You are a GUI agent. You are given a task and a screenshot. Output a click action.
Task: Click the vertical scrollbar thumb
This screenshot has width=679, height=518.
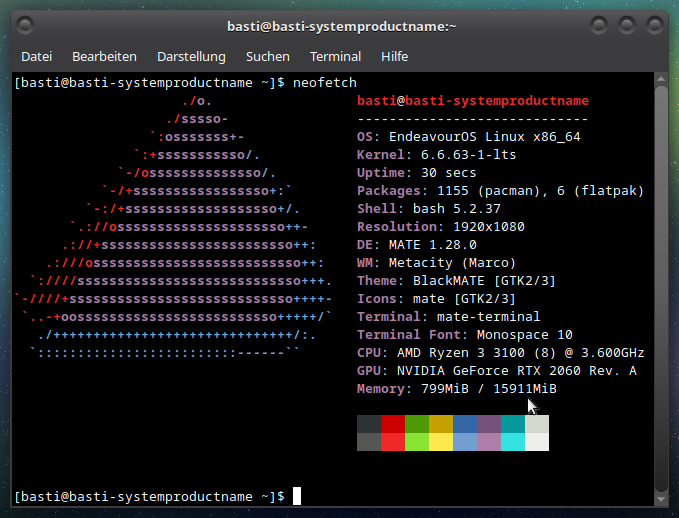tap(661, 289)
